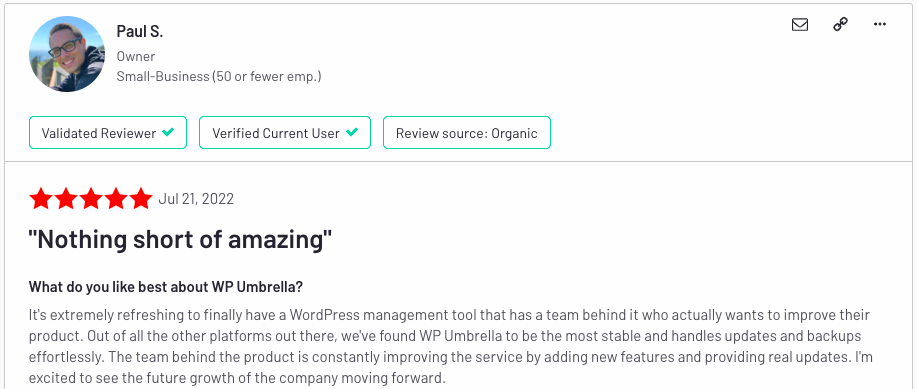
Task: Click the envelope email share icon
Action: click(x=799, y=25)
